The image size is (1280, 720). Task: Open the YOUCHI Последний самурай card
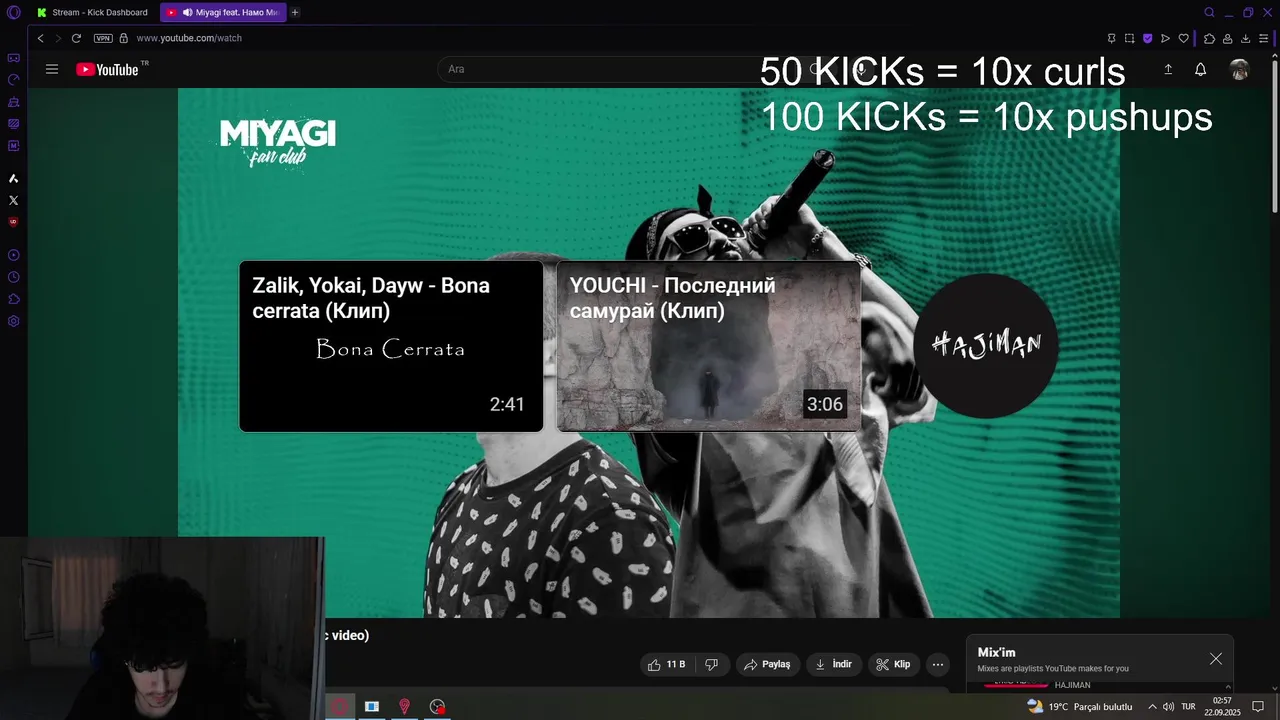coord(708,346)
